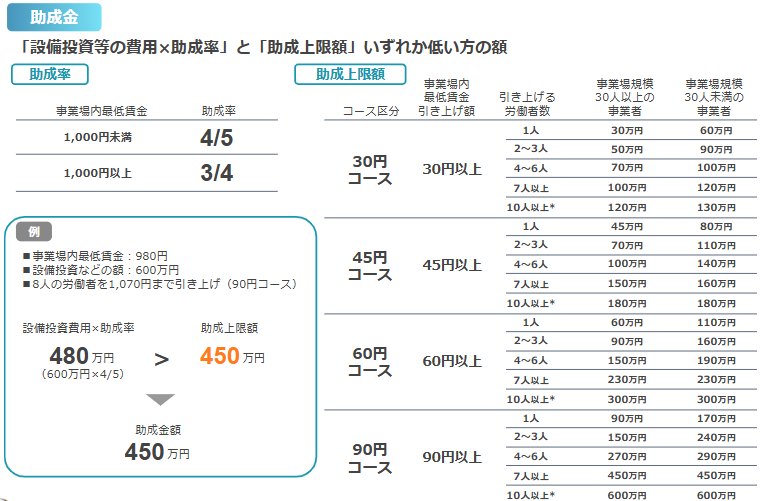The image size is (766, 501).
Task: Select the 45円以上 raise amount
Action: tap(452, 265)
